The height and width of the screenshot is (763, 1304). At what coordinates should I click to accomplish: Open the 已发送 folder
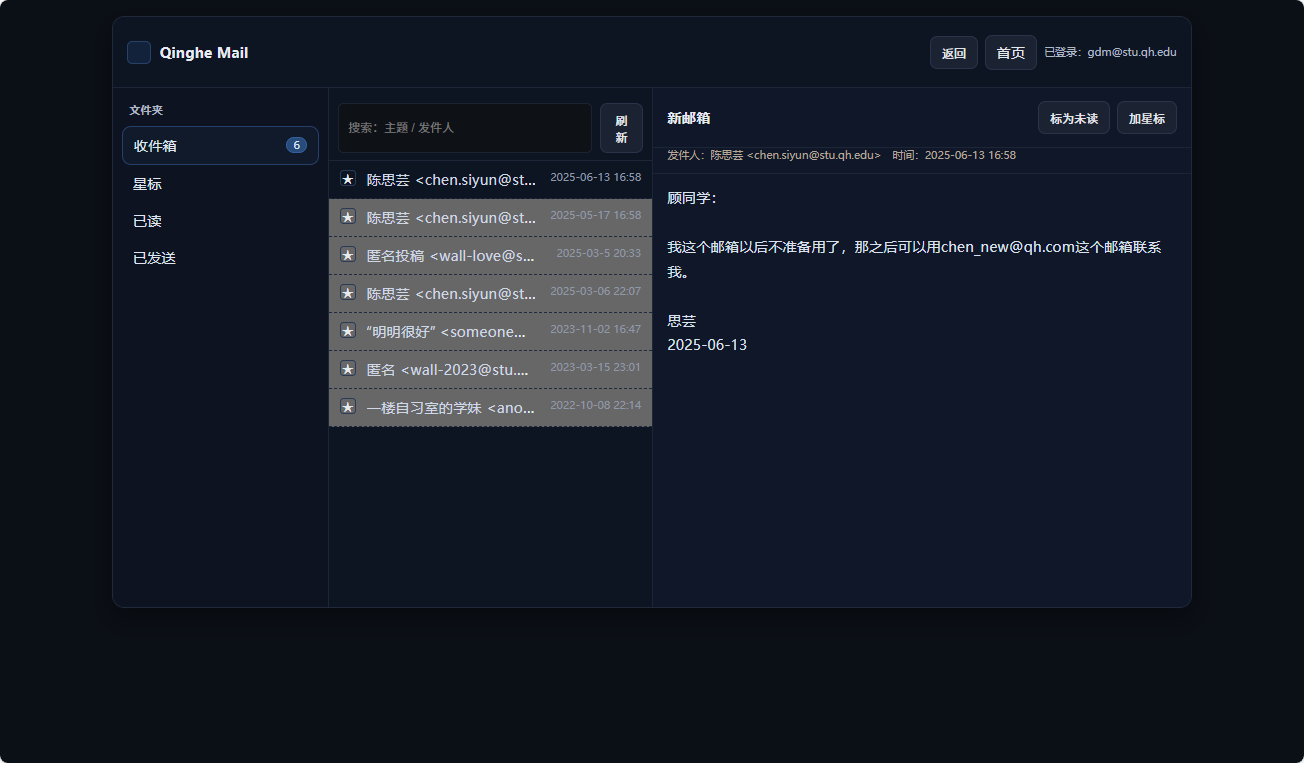155,258
